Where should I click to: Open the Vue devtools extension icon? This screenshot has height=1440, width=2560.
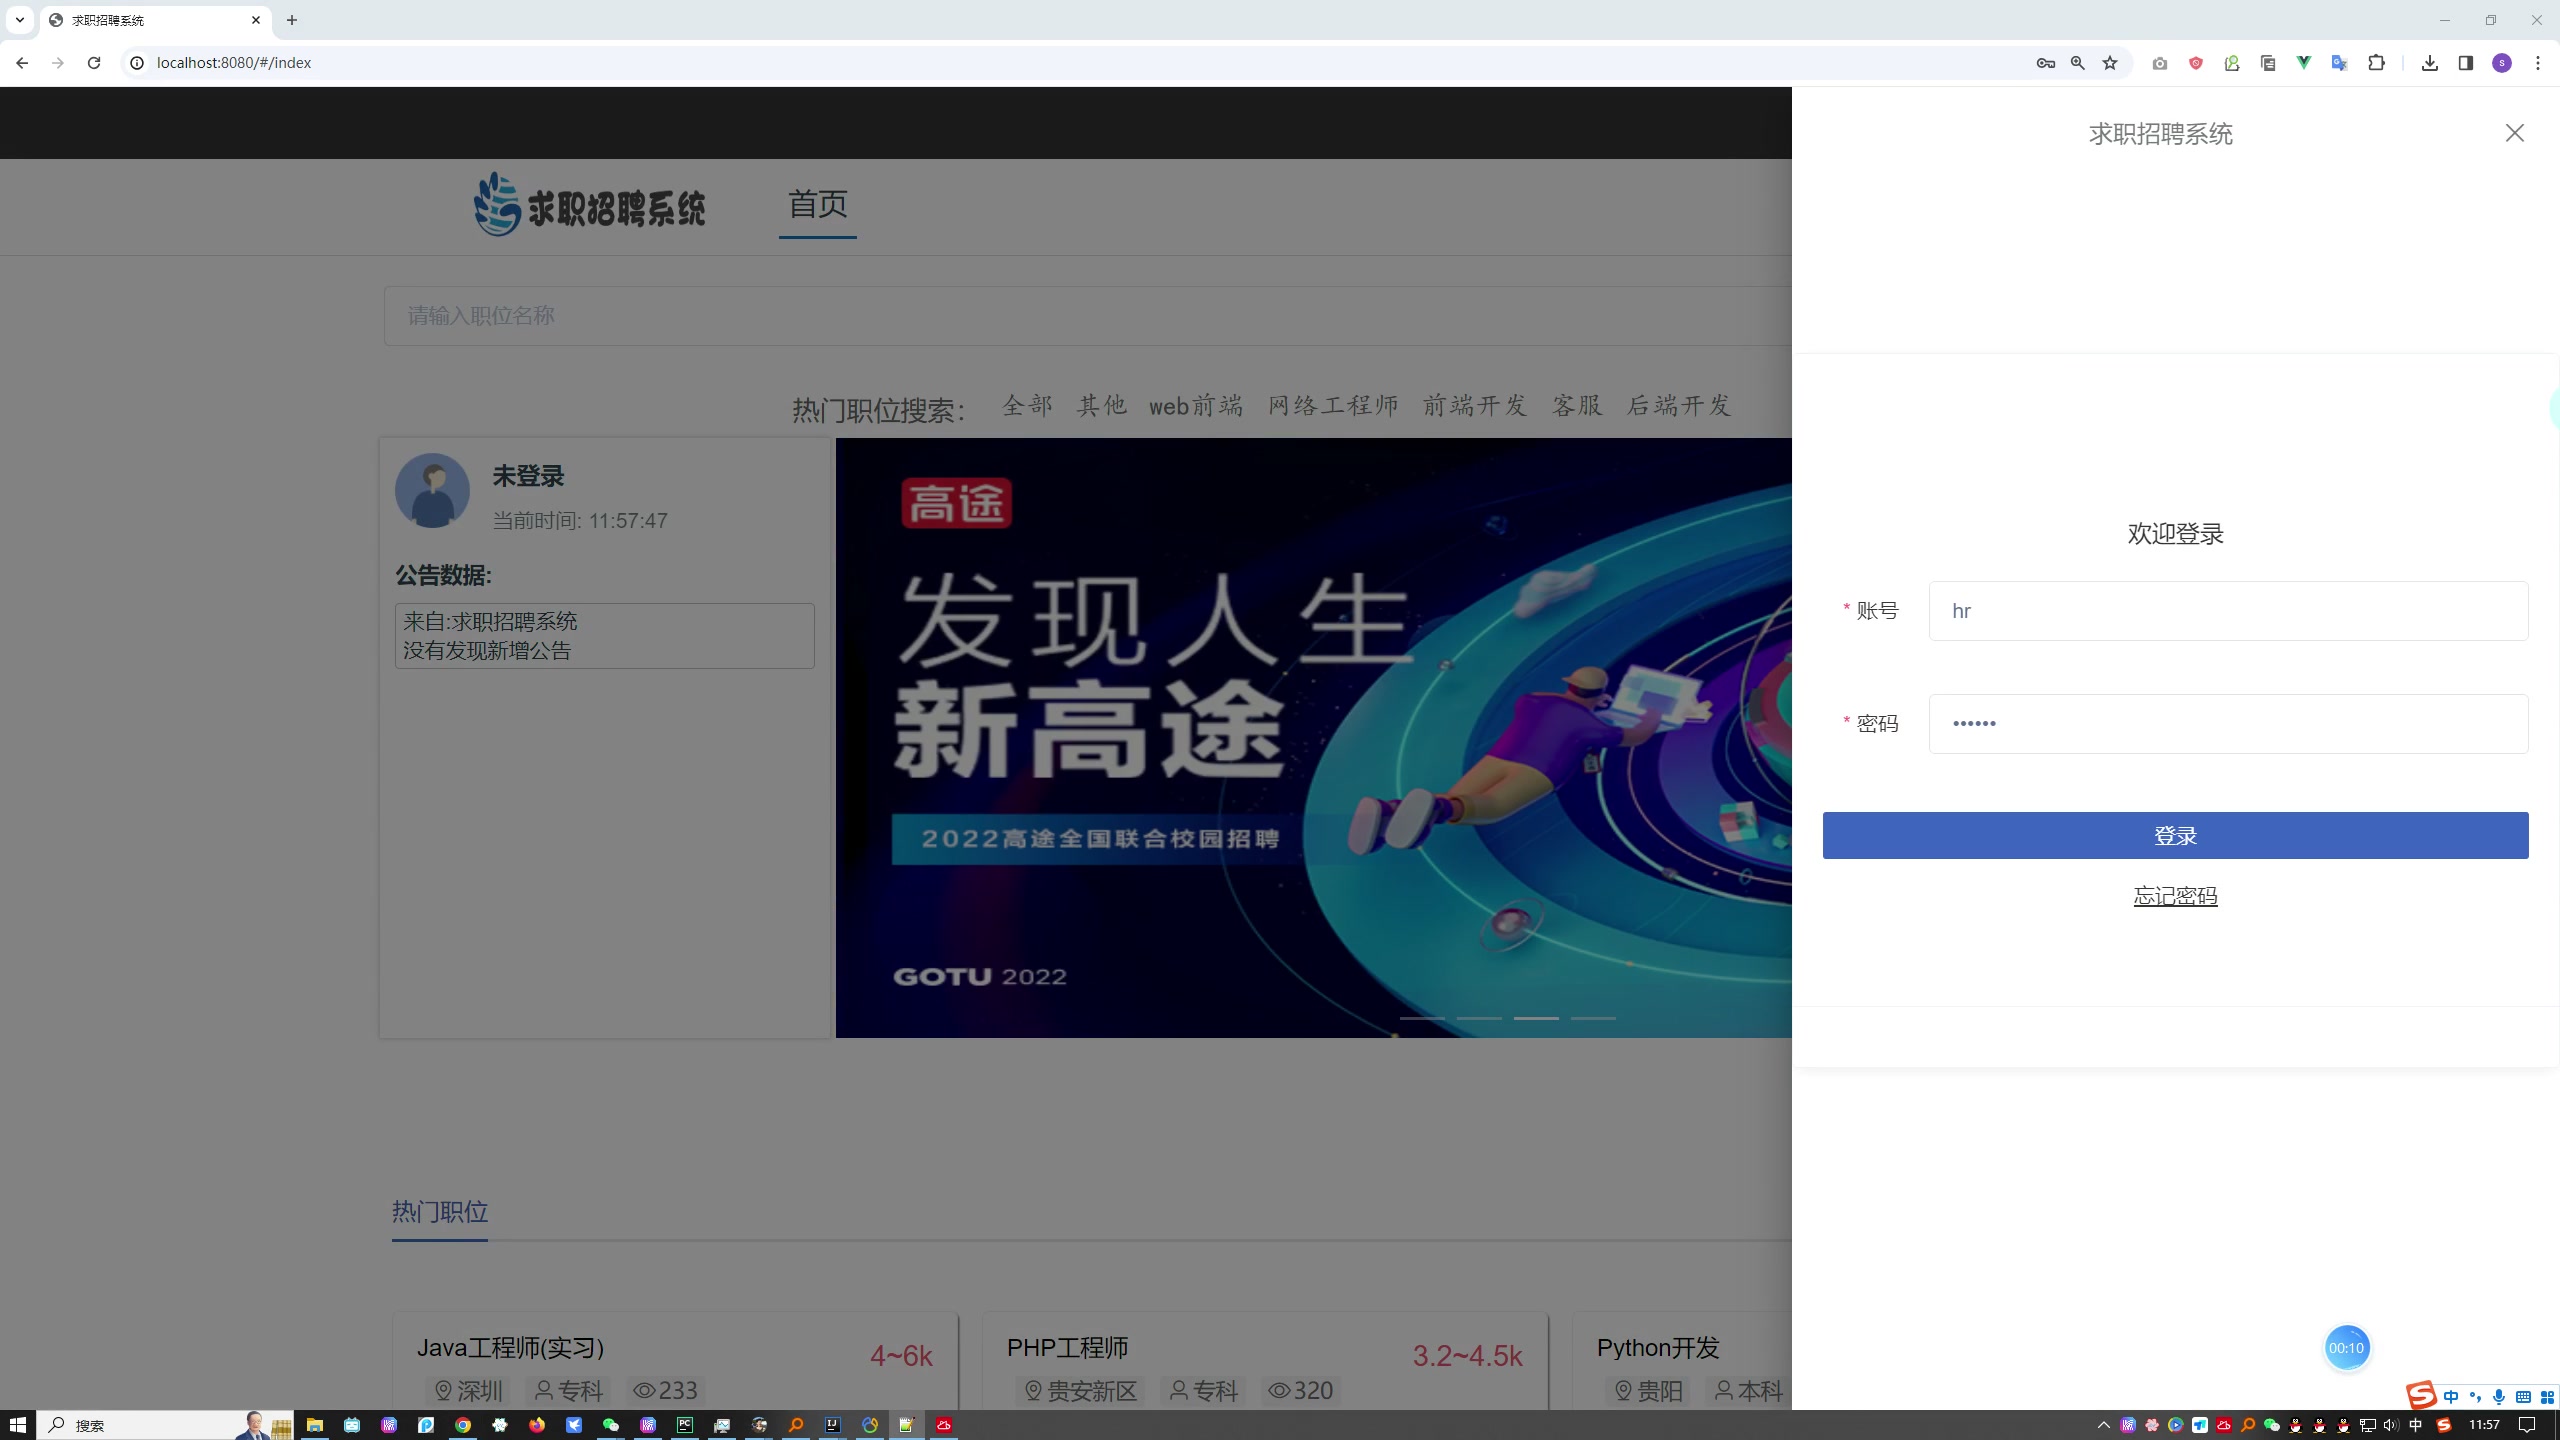pos(2304,63)
